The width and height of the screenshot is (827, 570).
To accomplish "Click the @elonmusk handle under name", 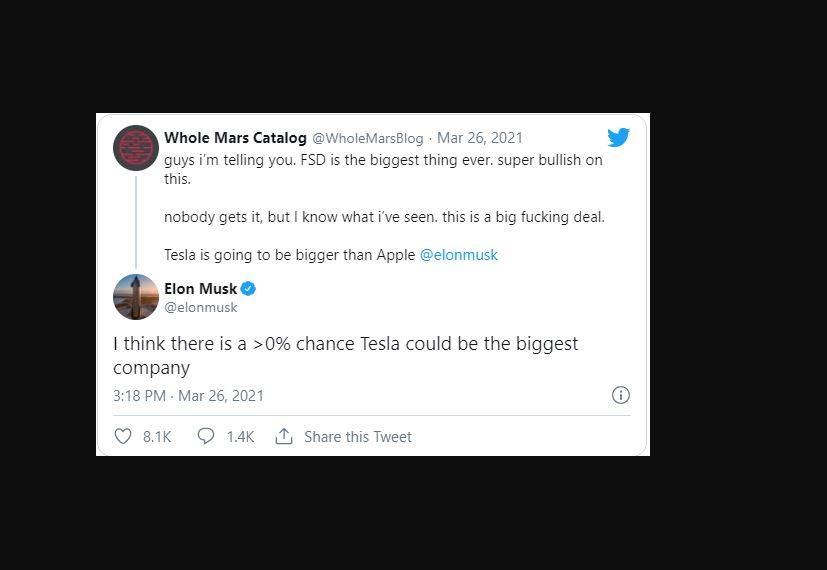I will coord(201,308).
